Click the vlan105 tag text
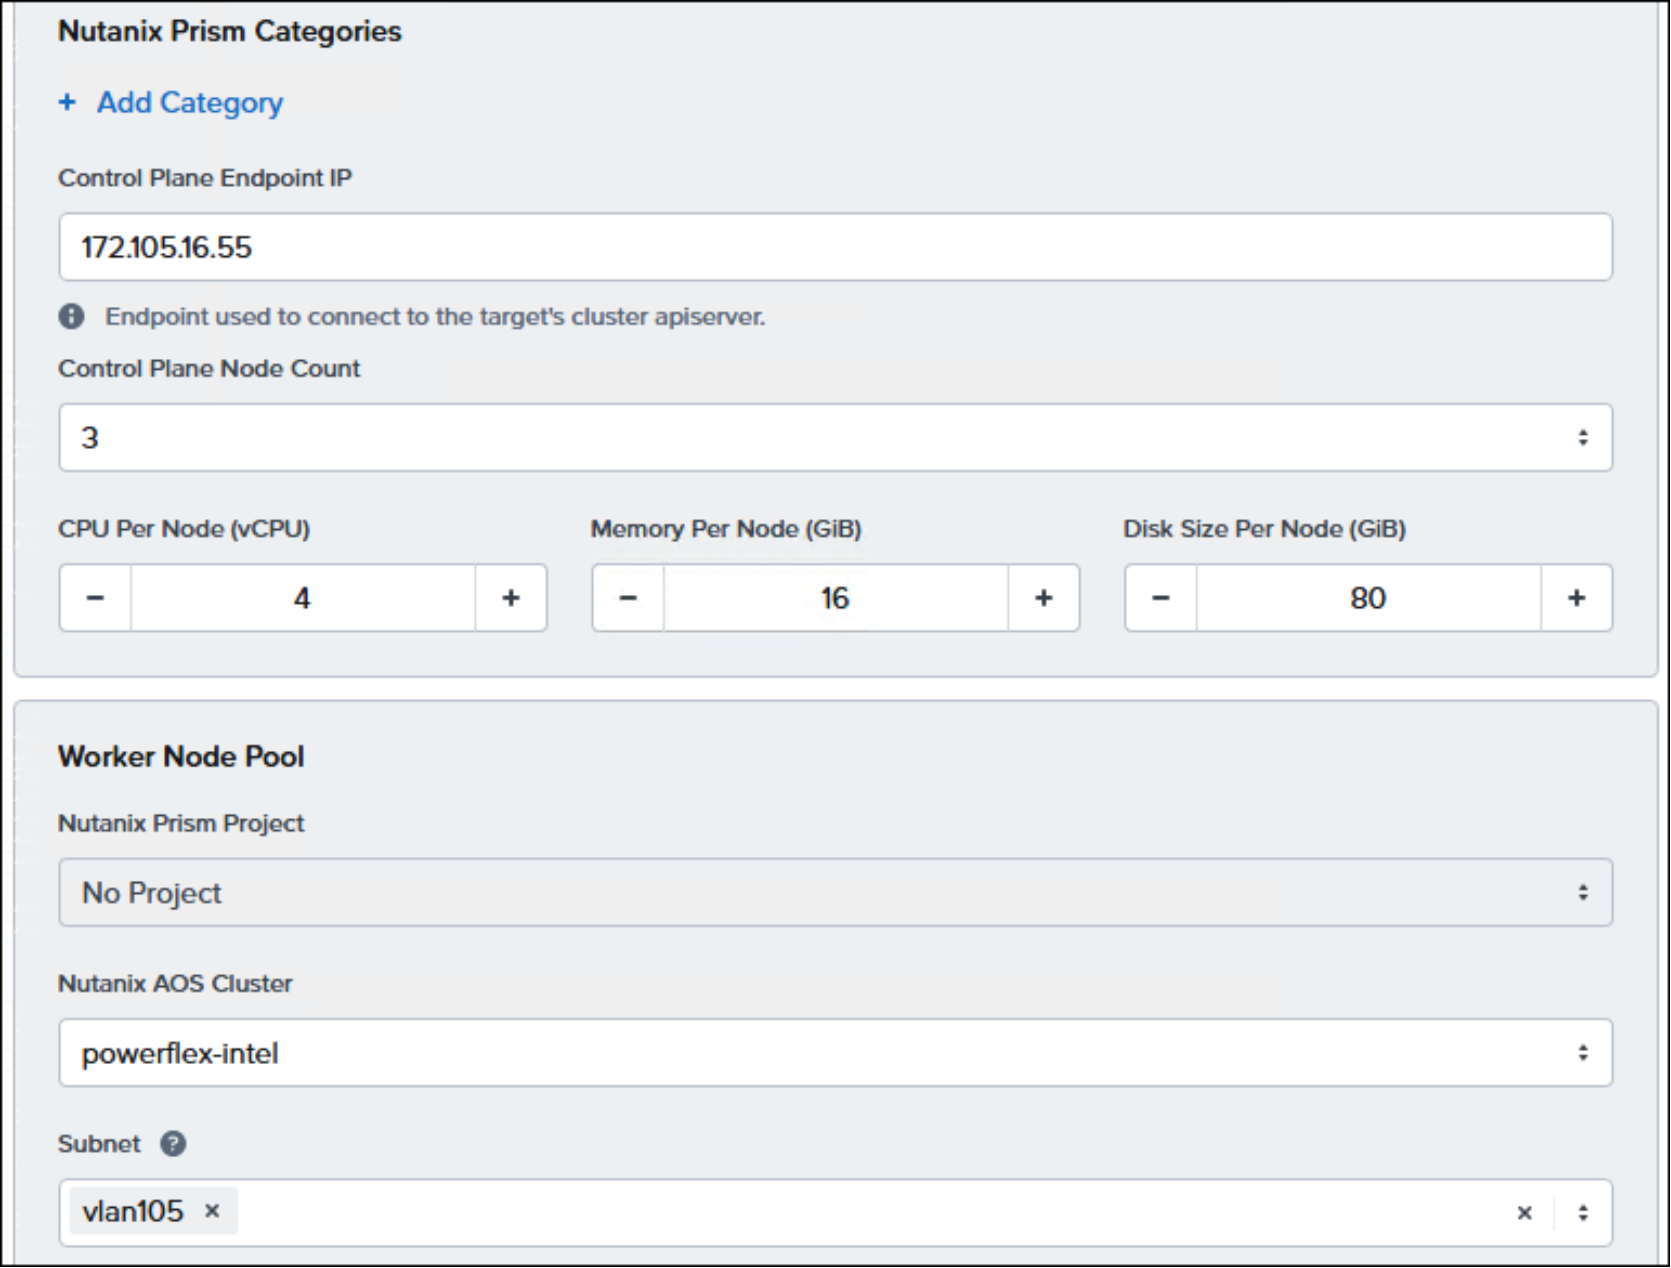 point(133,1212)
